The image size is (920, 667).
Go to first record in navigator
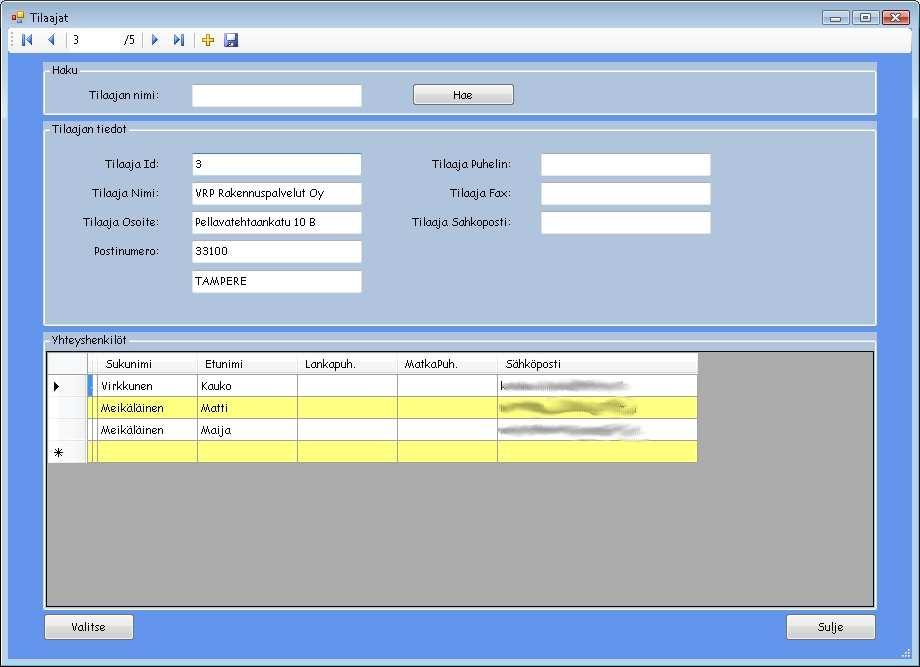[x=27, y=40]
